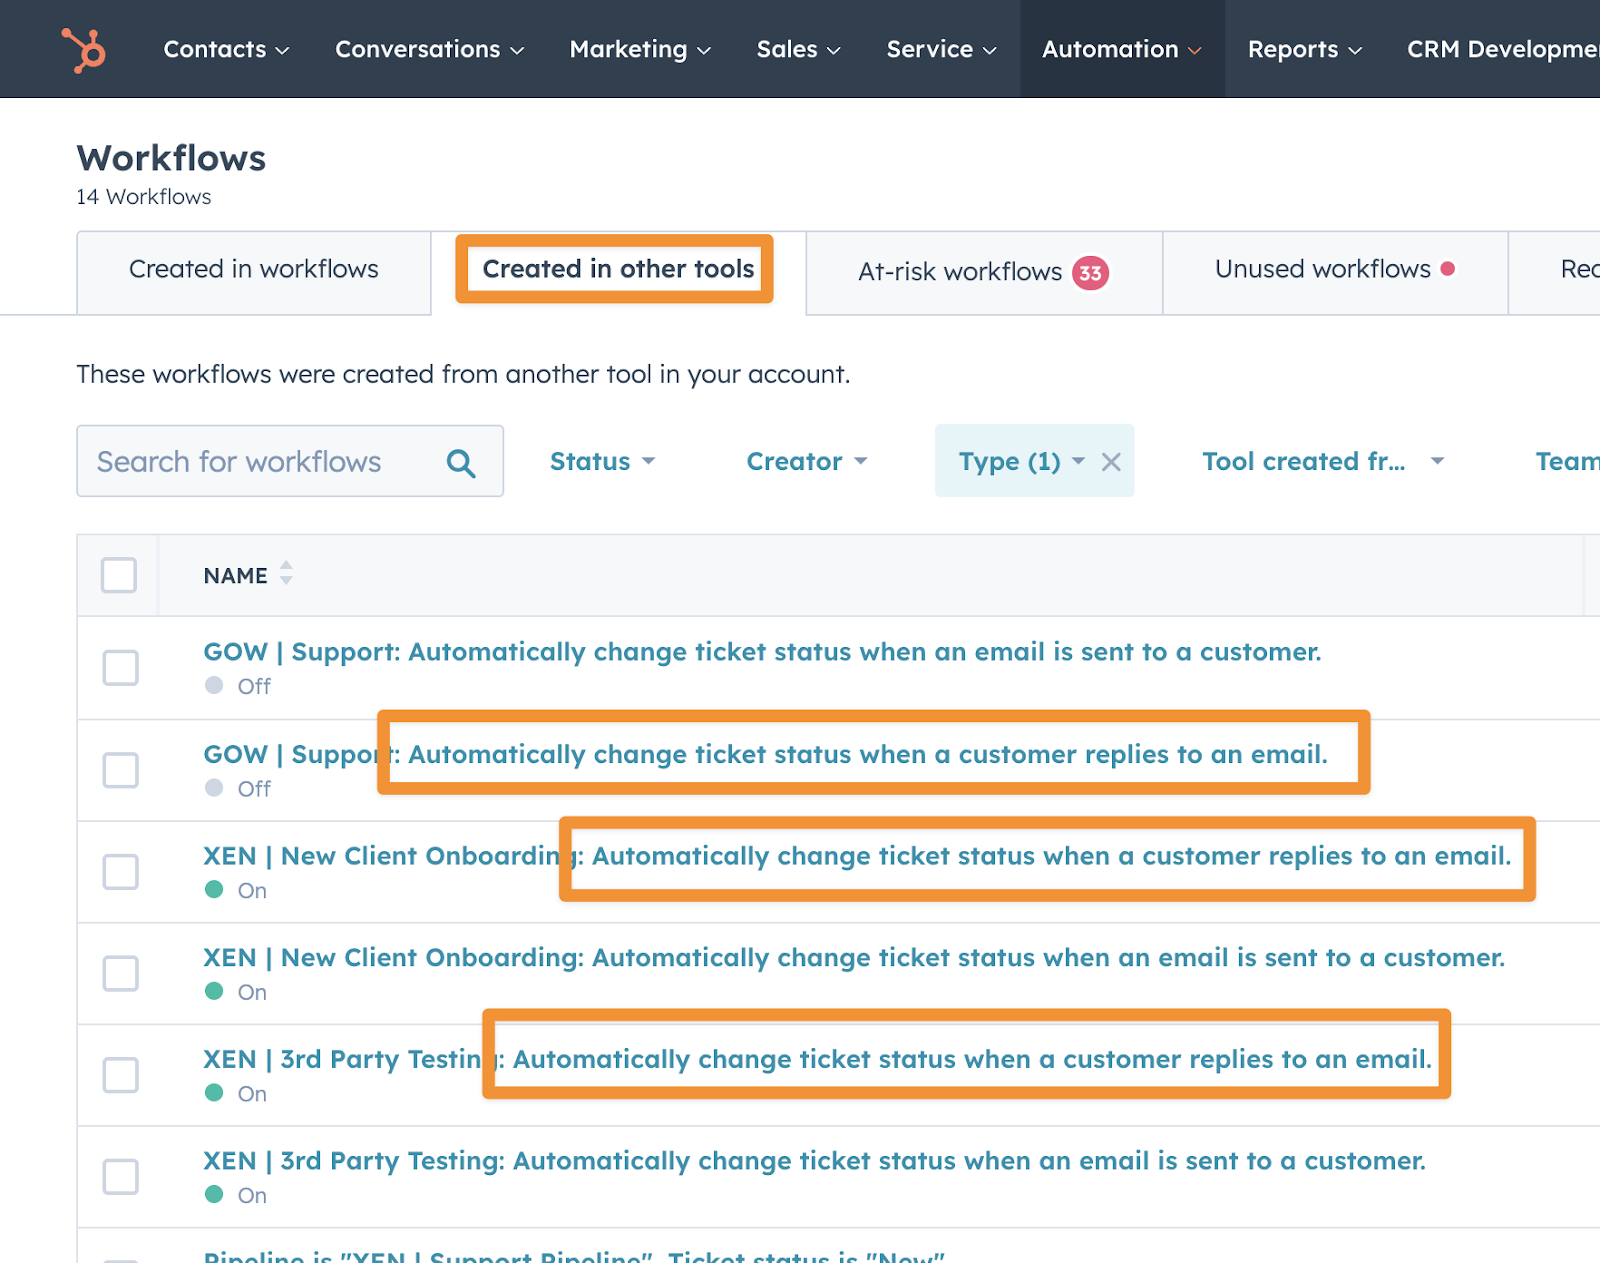Clear the Type filter with the X icon
Viewport: 1600px width, 1263px height.
[x=1111, y=462]
